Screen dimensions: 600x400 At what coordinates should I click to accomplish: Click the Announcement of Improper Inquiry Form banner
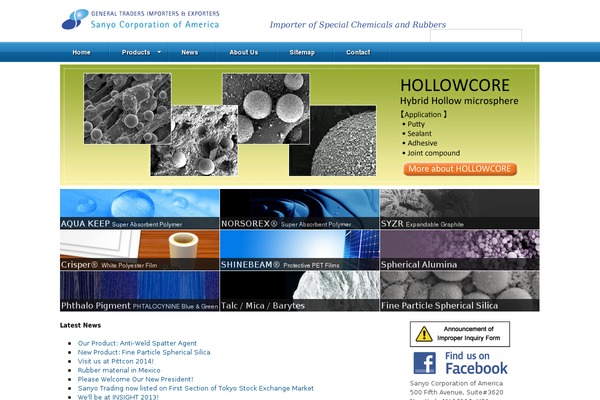tap(460, 334)
